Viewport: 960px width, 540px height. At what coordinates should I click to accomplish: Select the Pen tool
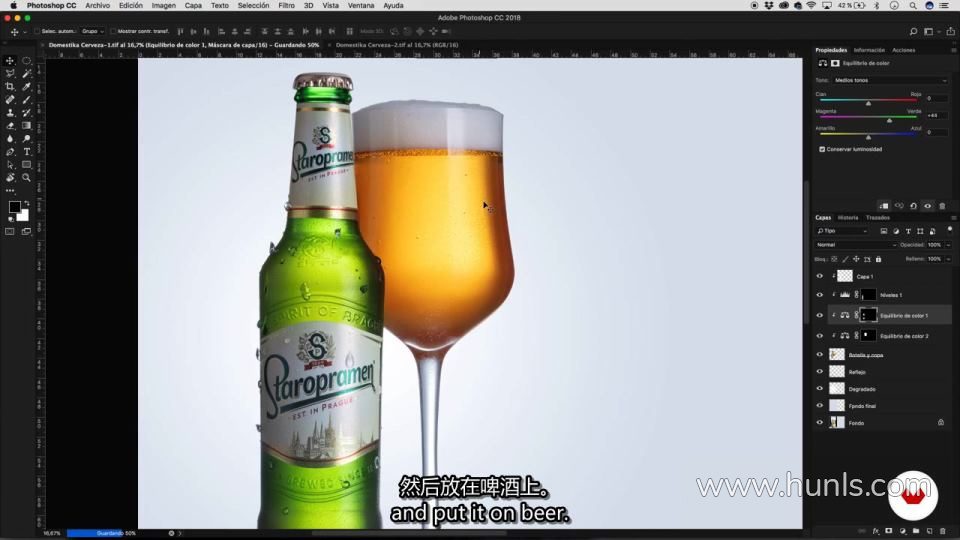10,152
